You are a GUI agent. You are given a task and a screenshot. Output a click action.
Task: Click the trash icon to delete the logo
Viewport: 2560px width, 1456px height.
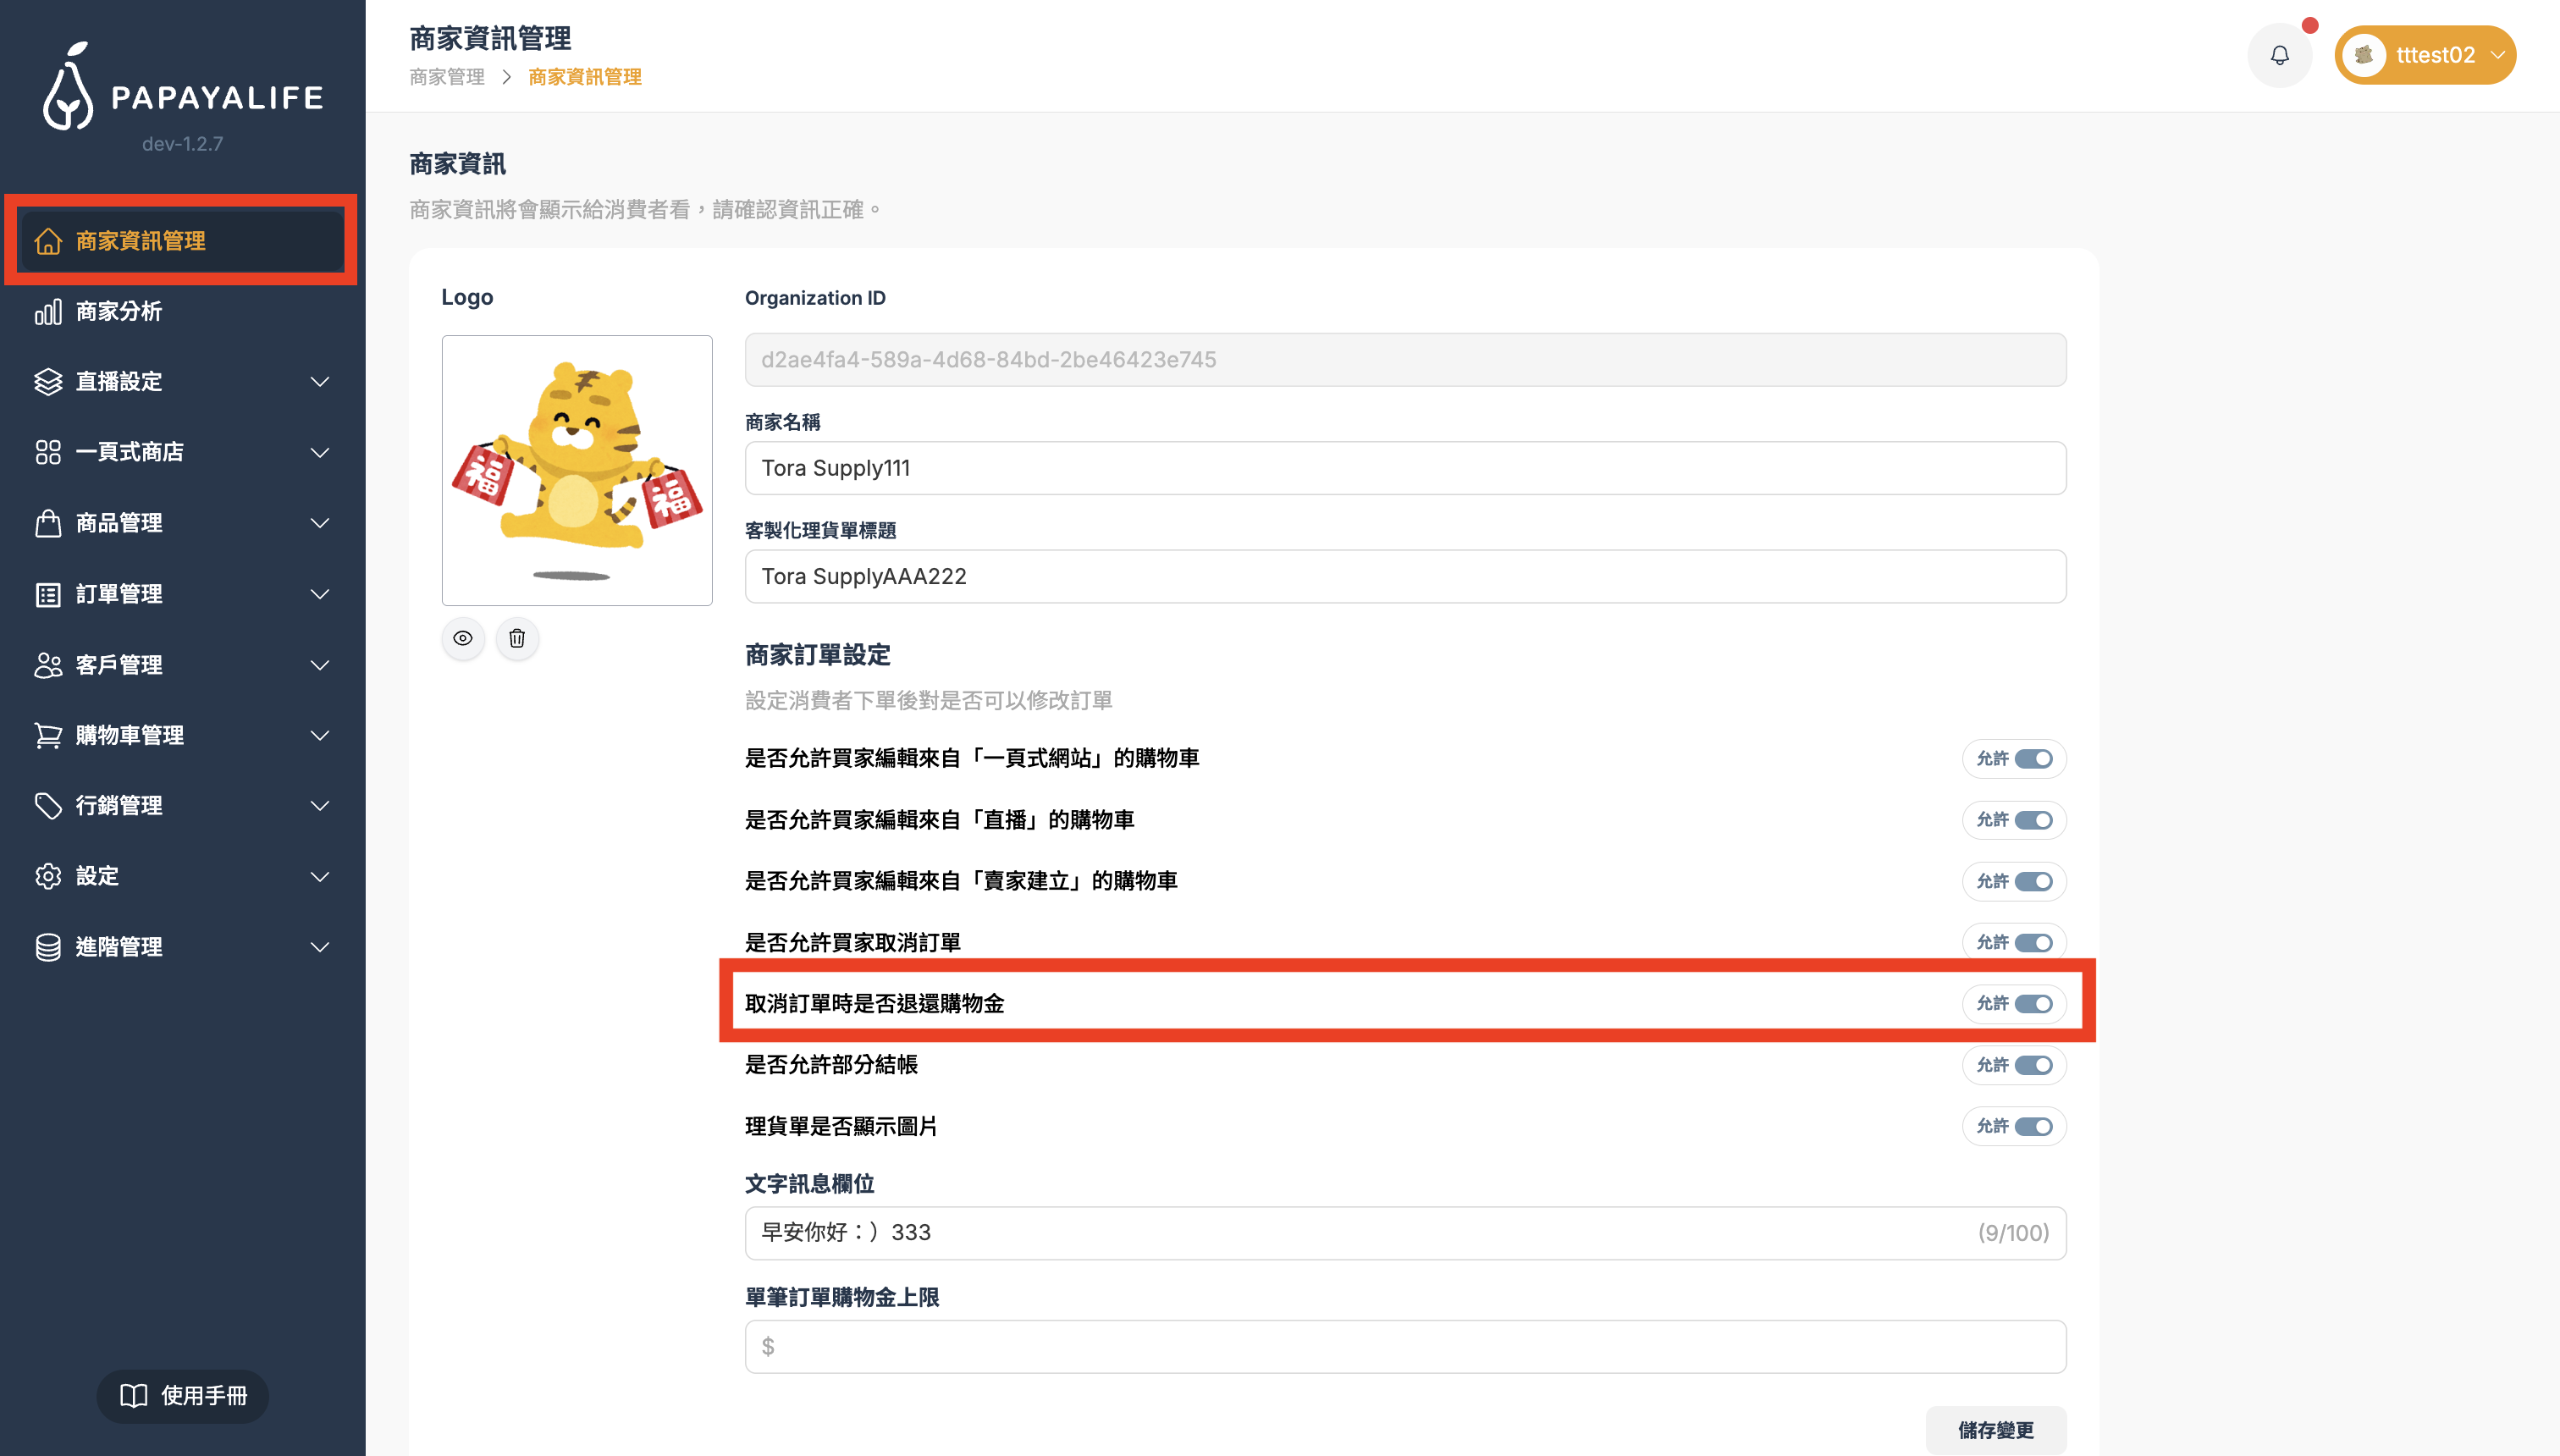click(x=517, y=638)
